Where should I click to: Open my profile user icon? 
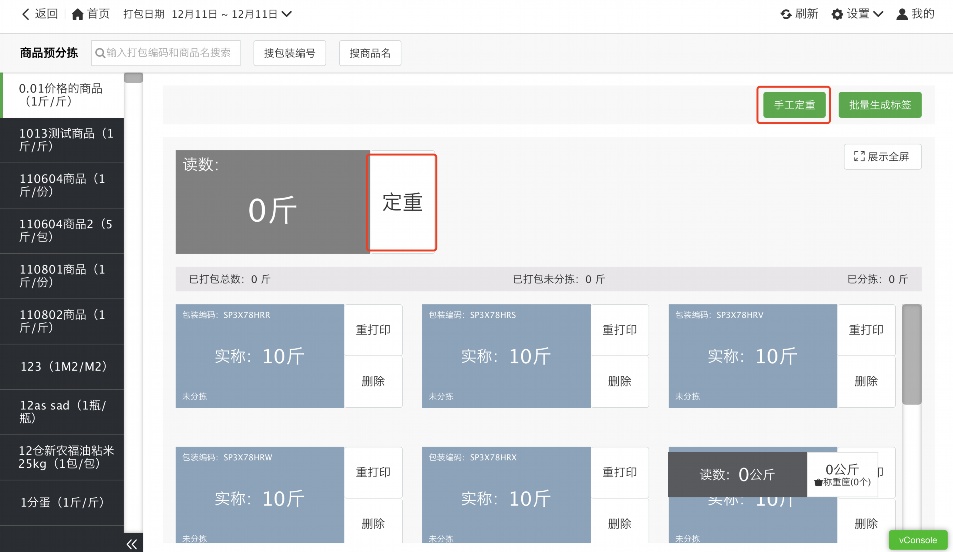[x=902, y=14]
